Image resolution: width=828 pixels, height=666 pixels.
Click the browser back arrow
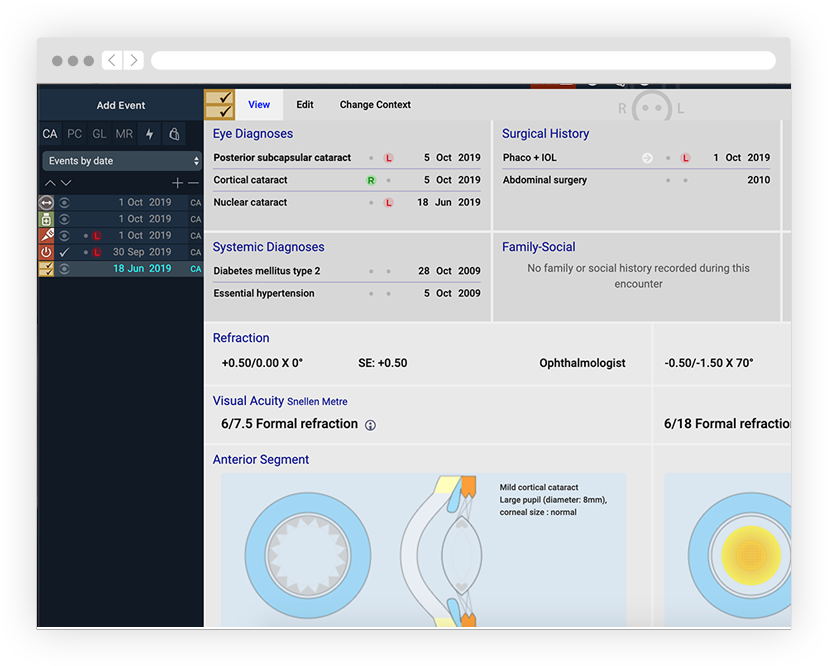112,60
